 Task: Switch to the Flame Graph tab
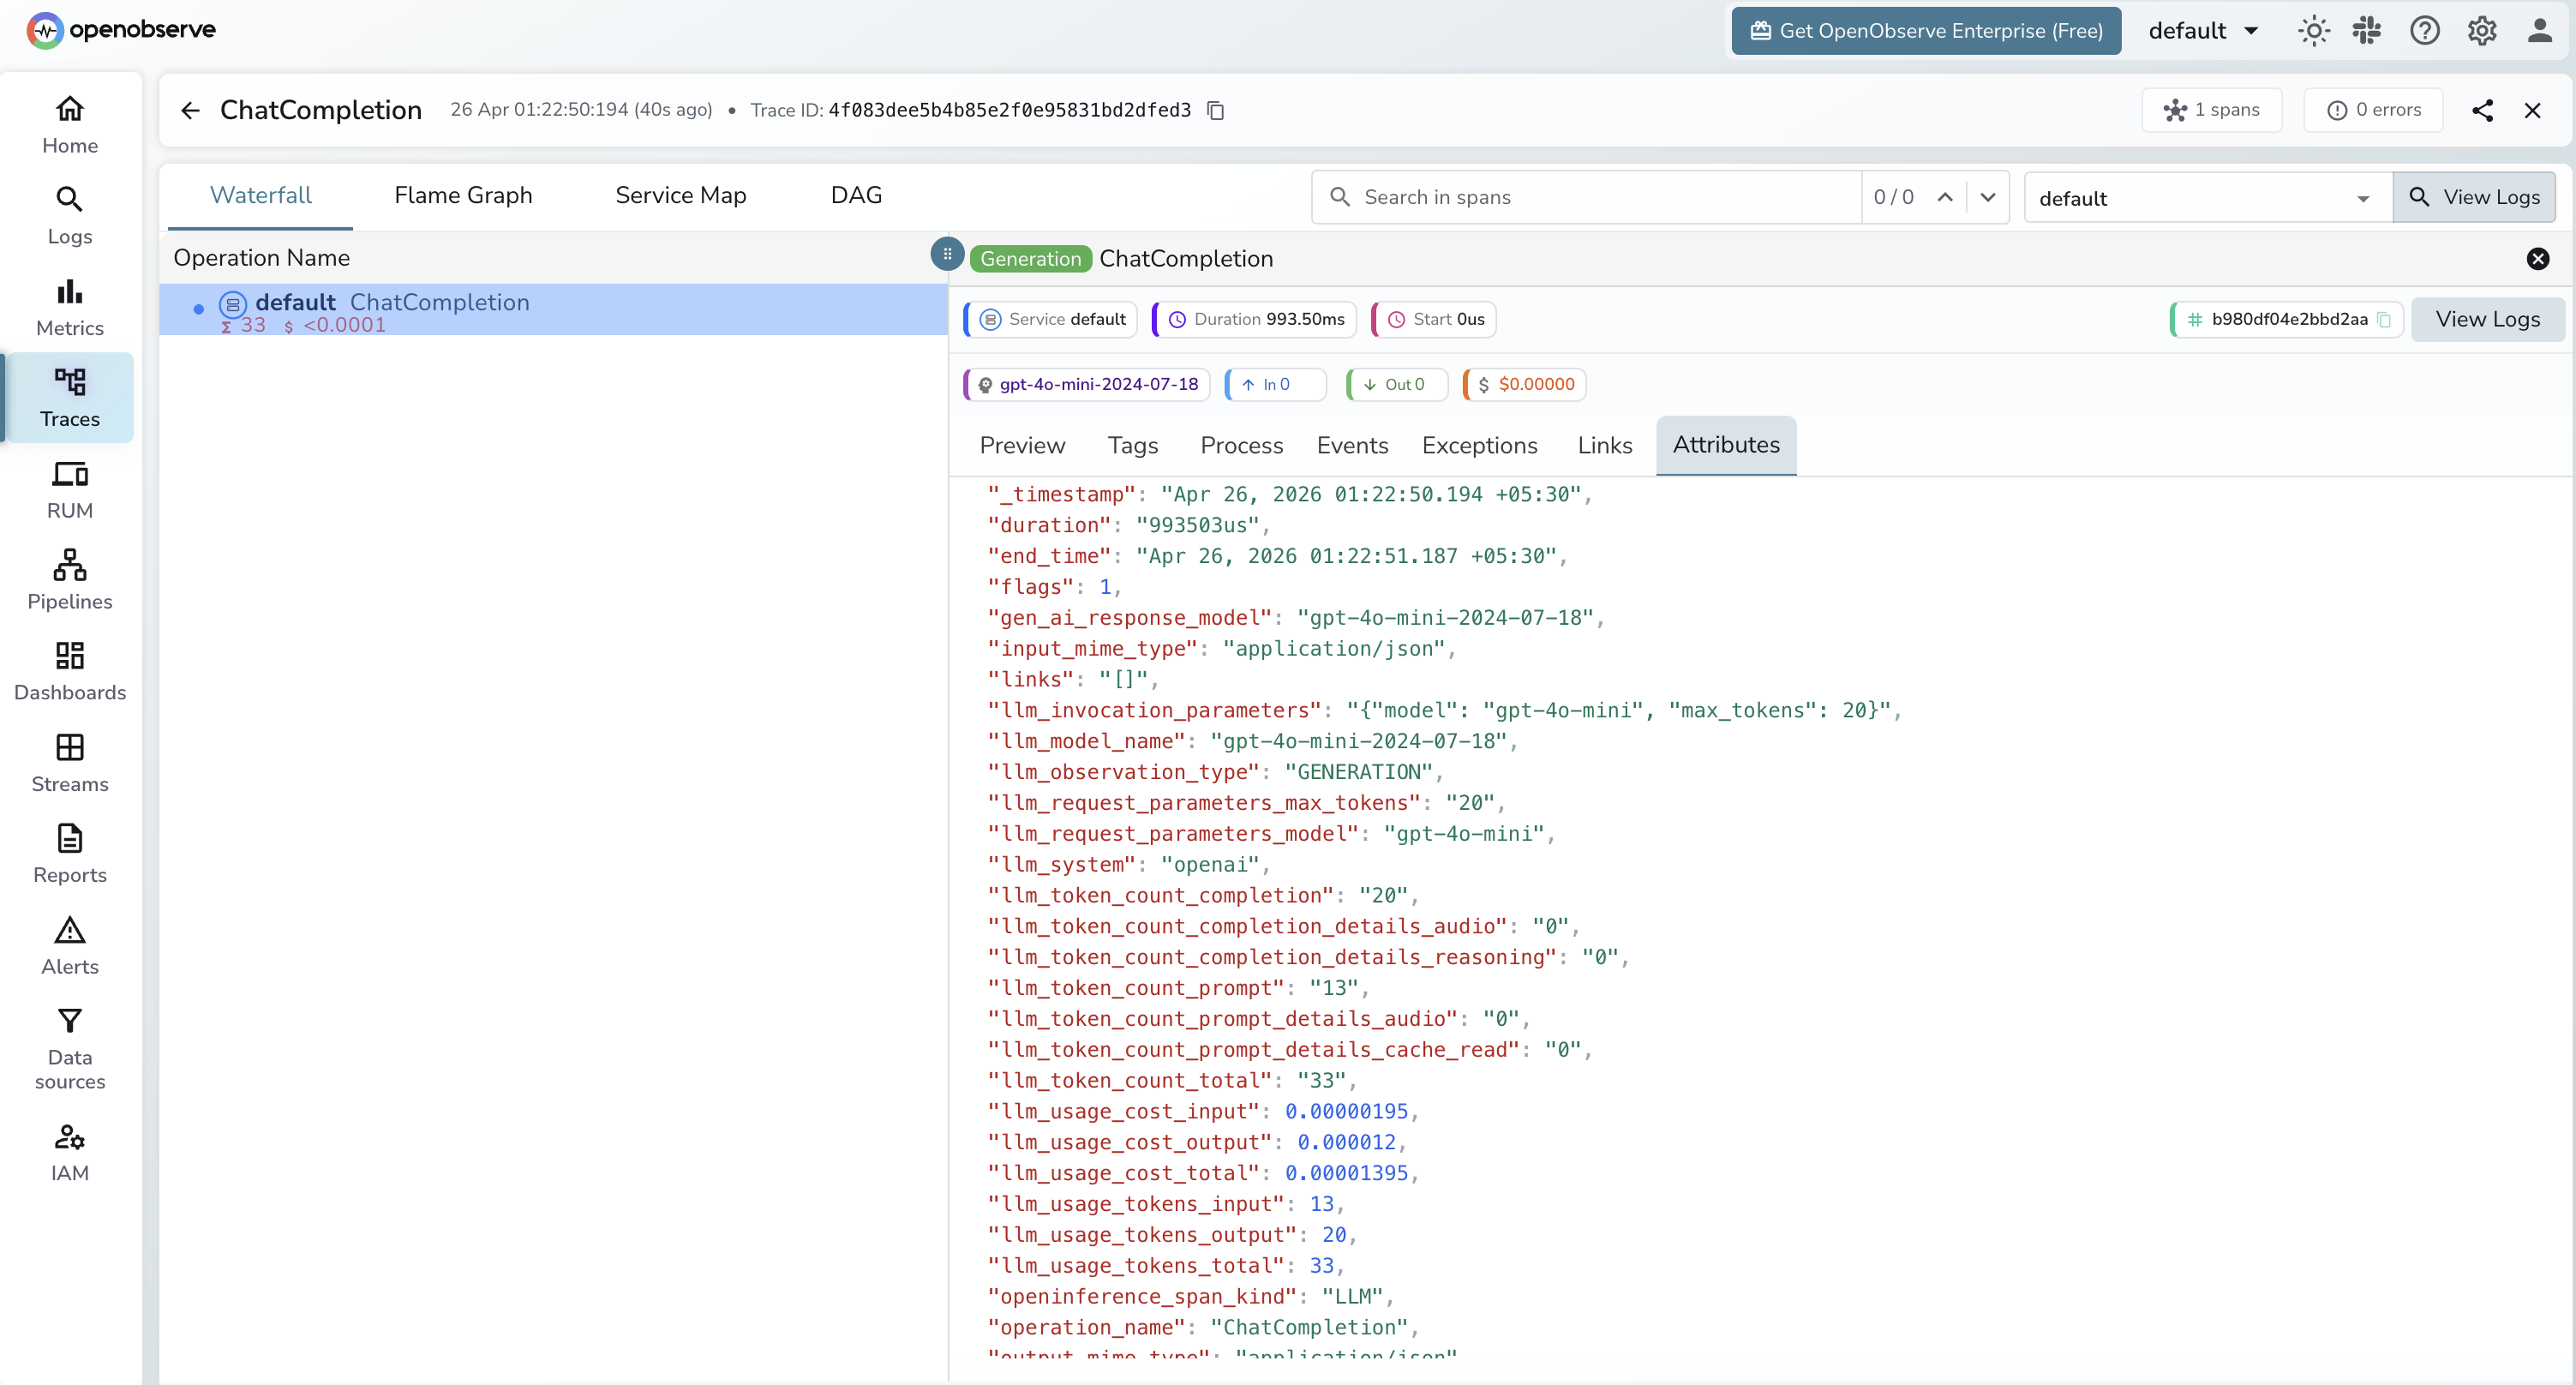463,195
